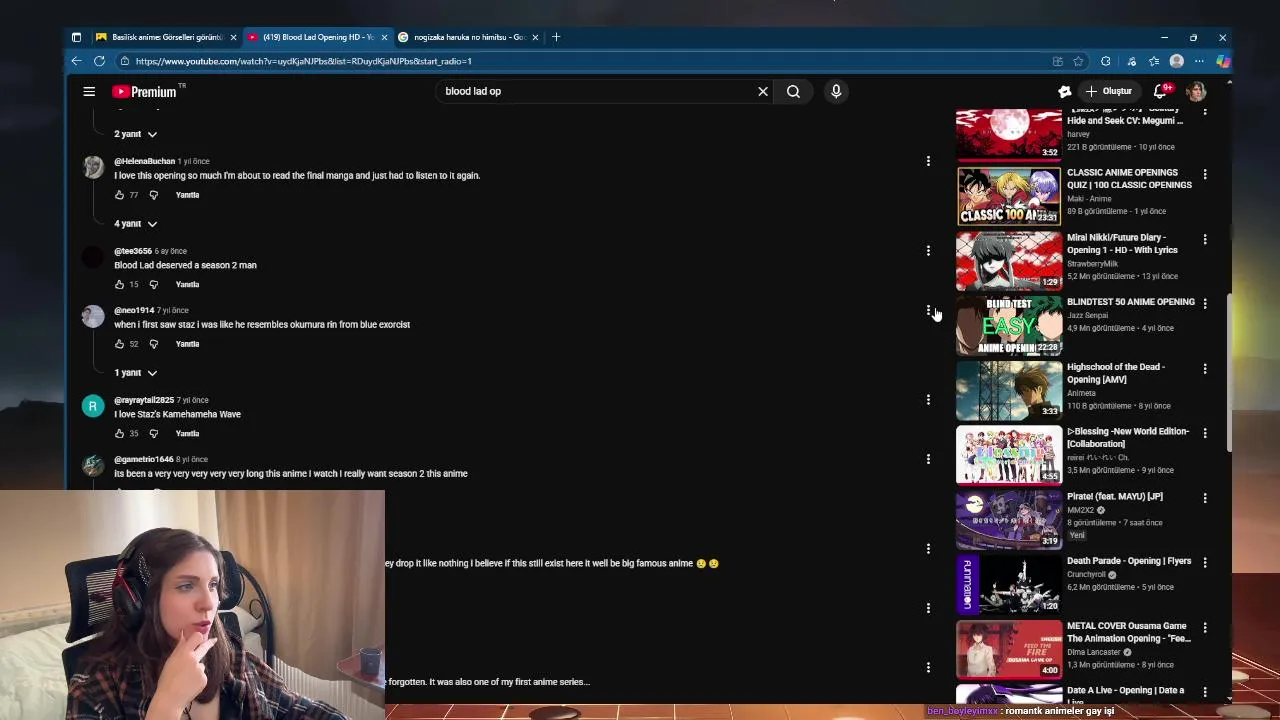Switch to Basilisk anime Görselleri tab

(166, 37)
